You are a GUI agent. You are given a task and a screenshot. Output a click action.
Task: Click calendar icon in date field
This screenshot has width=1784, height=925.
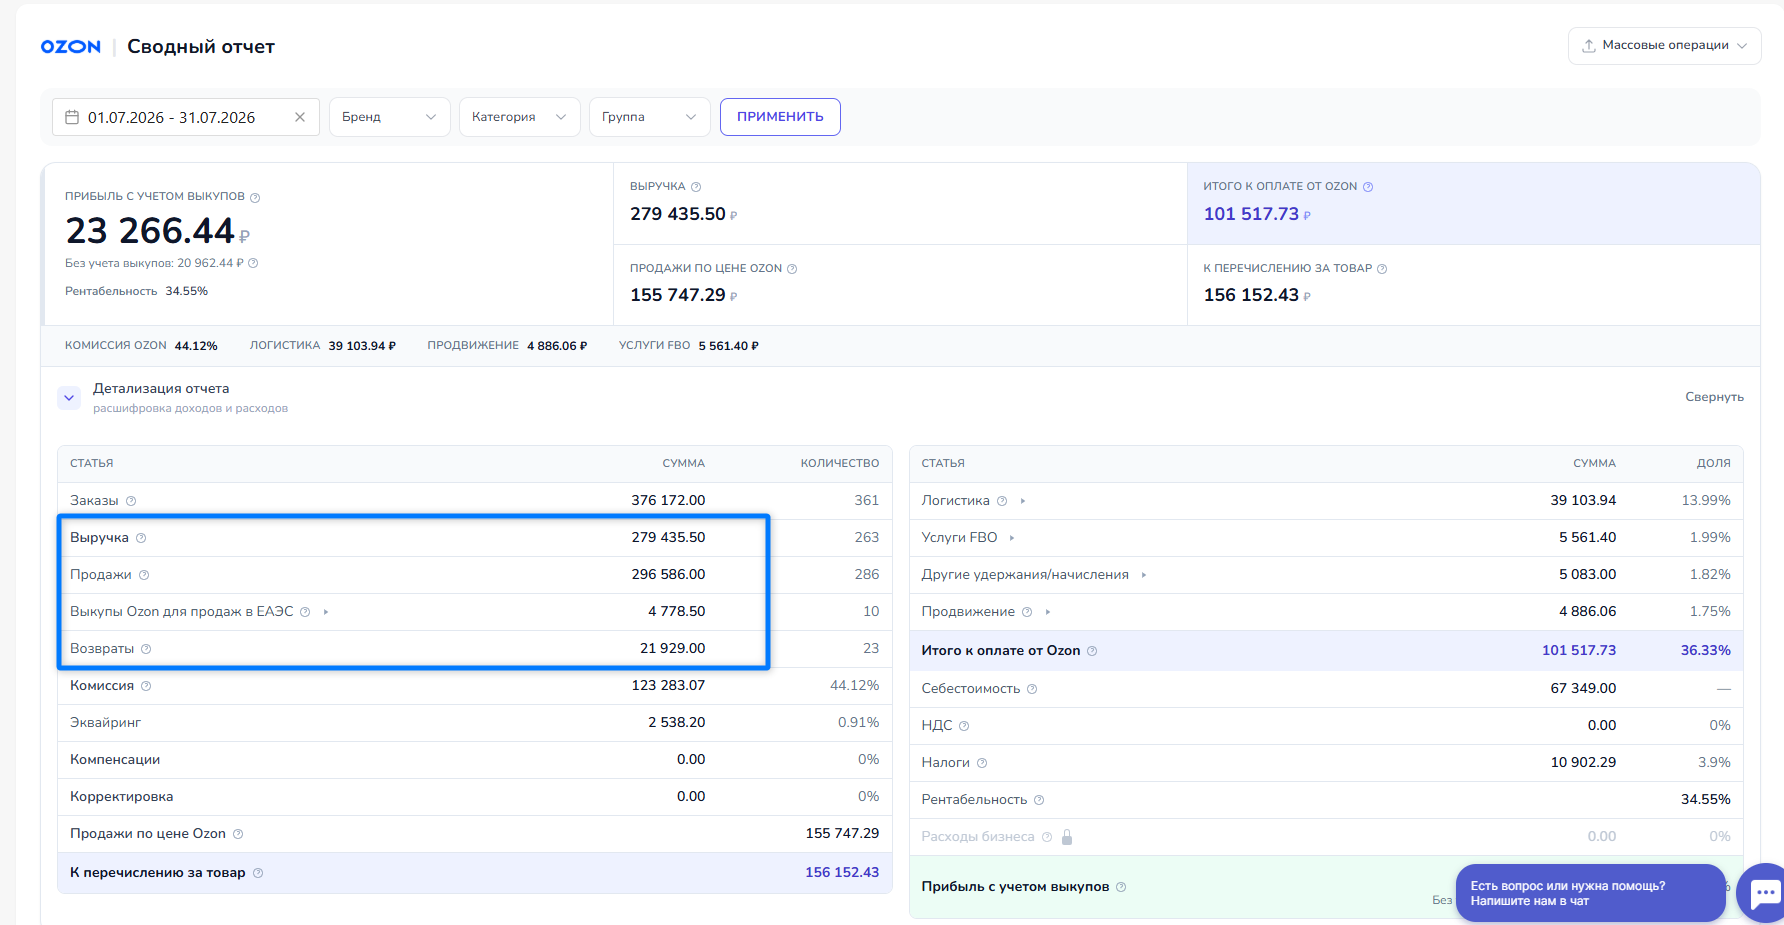(x=72, y=117)
